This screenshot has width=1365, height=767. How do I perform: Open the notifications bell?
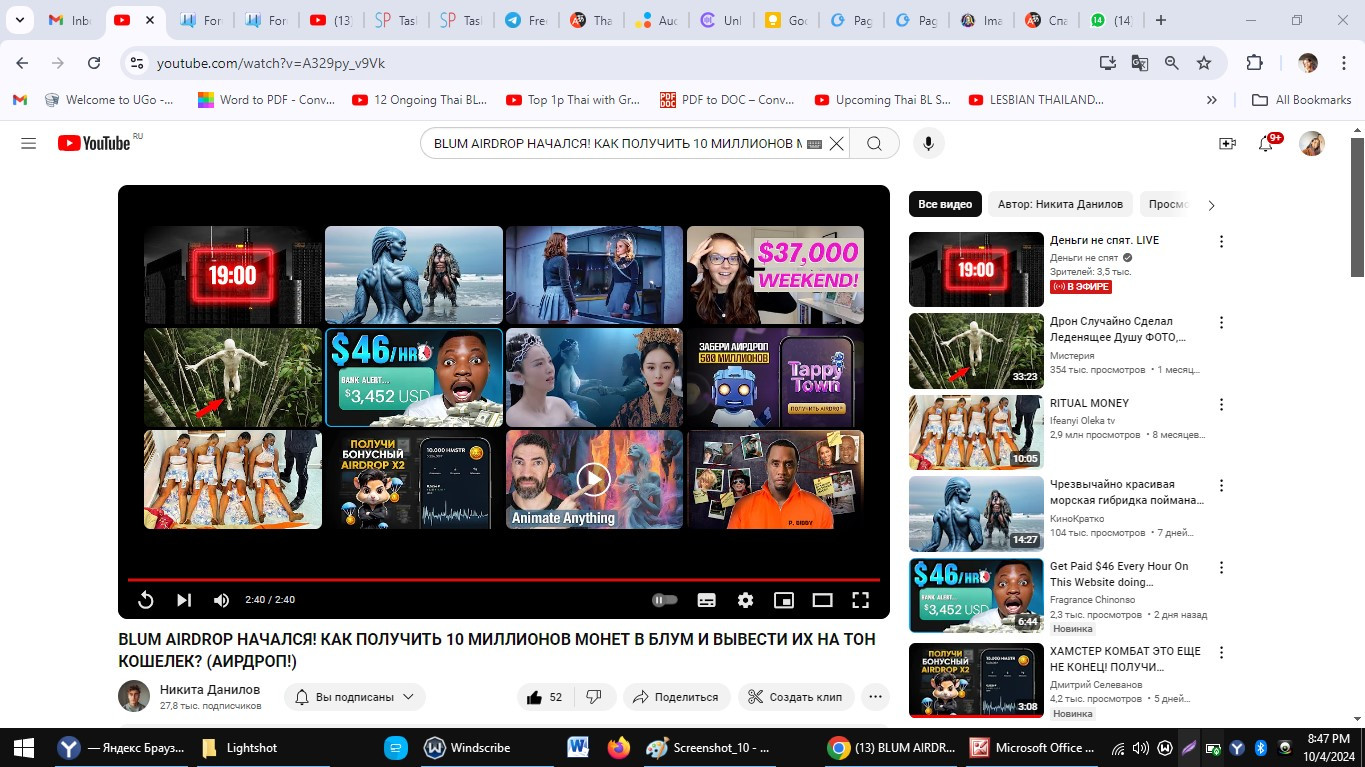[1266, 144]
